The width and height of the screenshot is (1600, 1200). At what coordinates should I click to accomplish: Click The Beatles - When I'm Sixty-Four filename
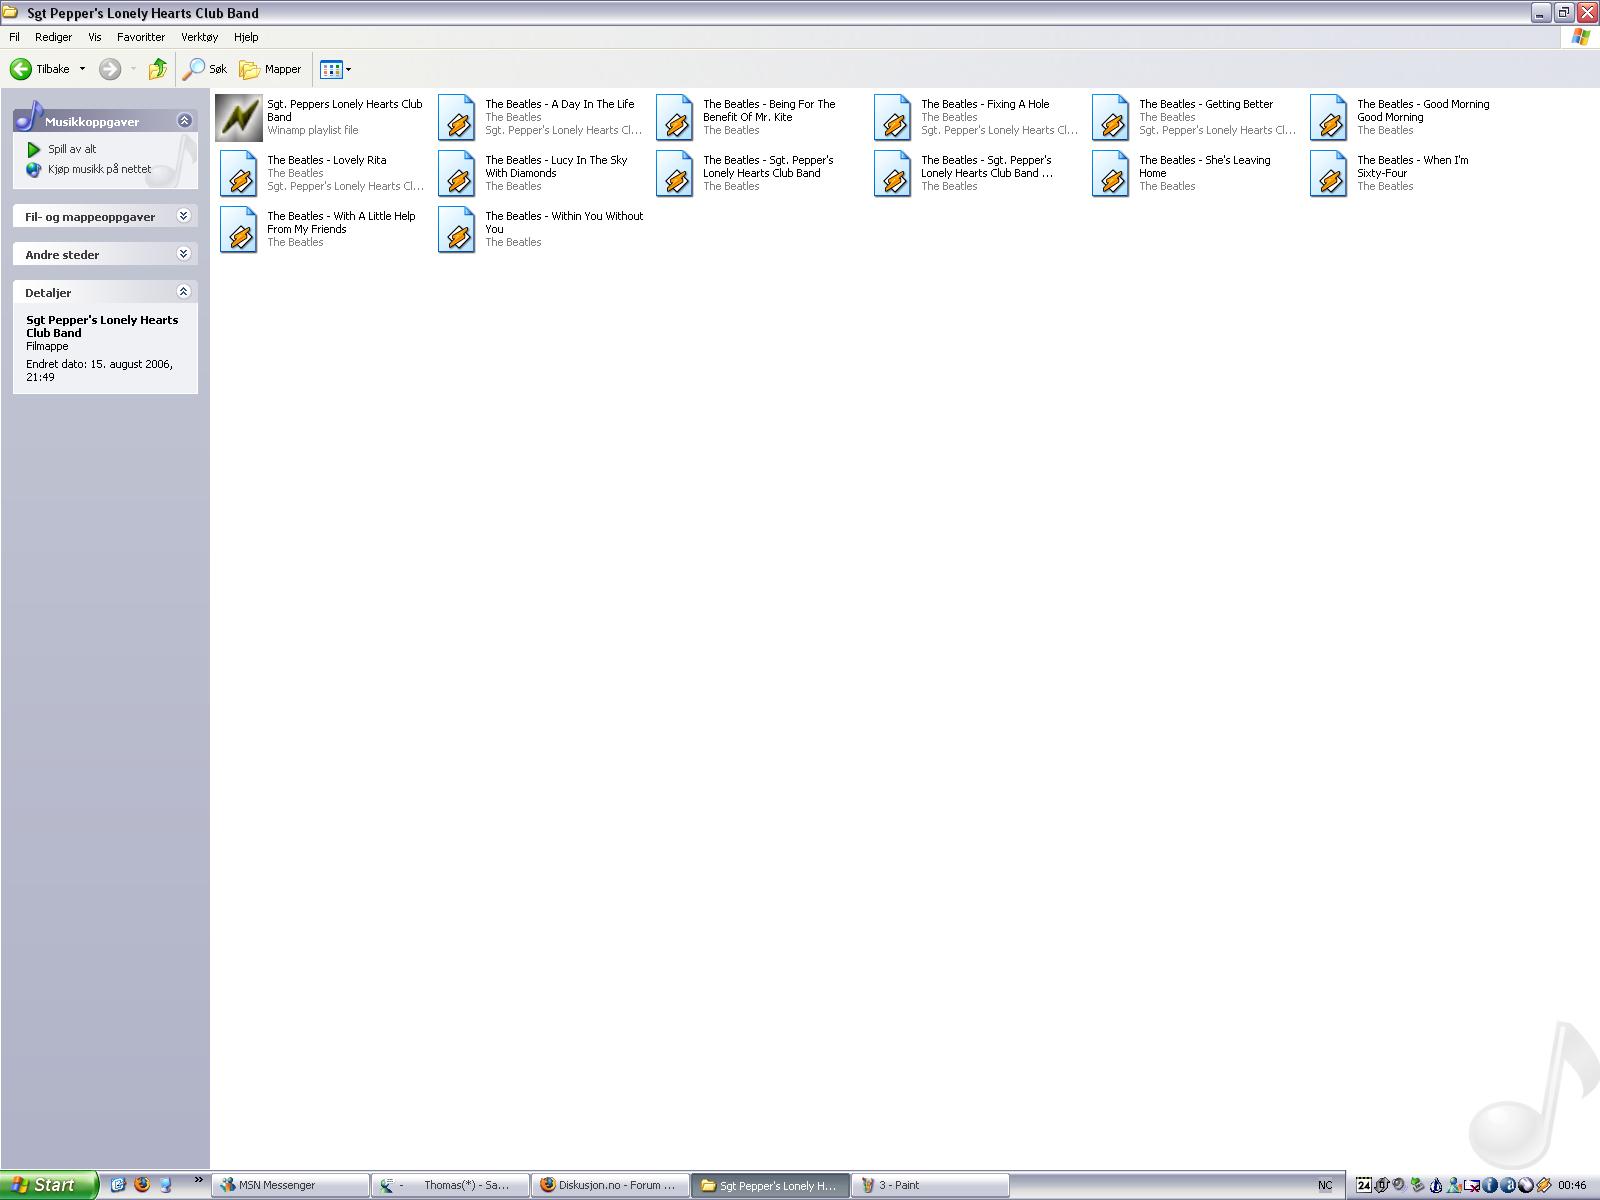[1413, 166]
